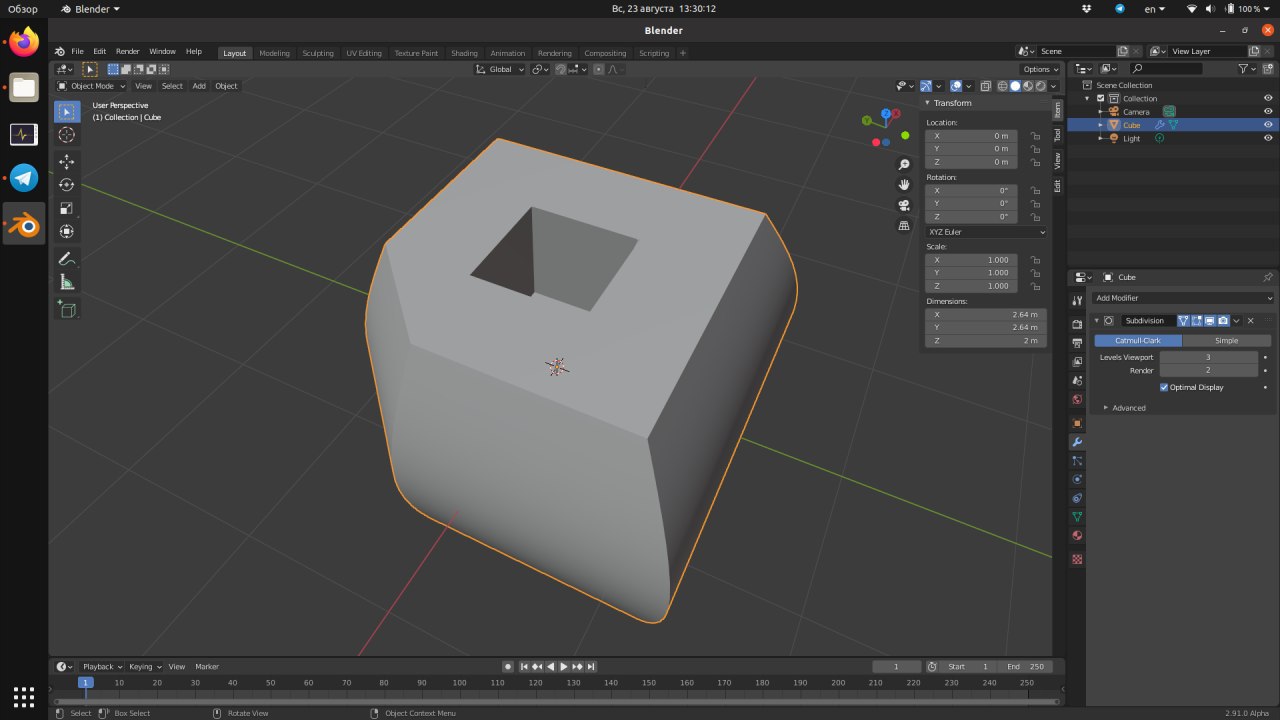Image resolution: width=1280 pixels, height=720 pixels.
Task: Switch perspective/orthographic with the grid icon
Action: tap(904, 225)
